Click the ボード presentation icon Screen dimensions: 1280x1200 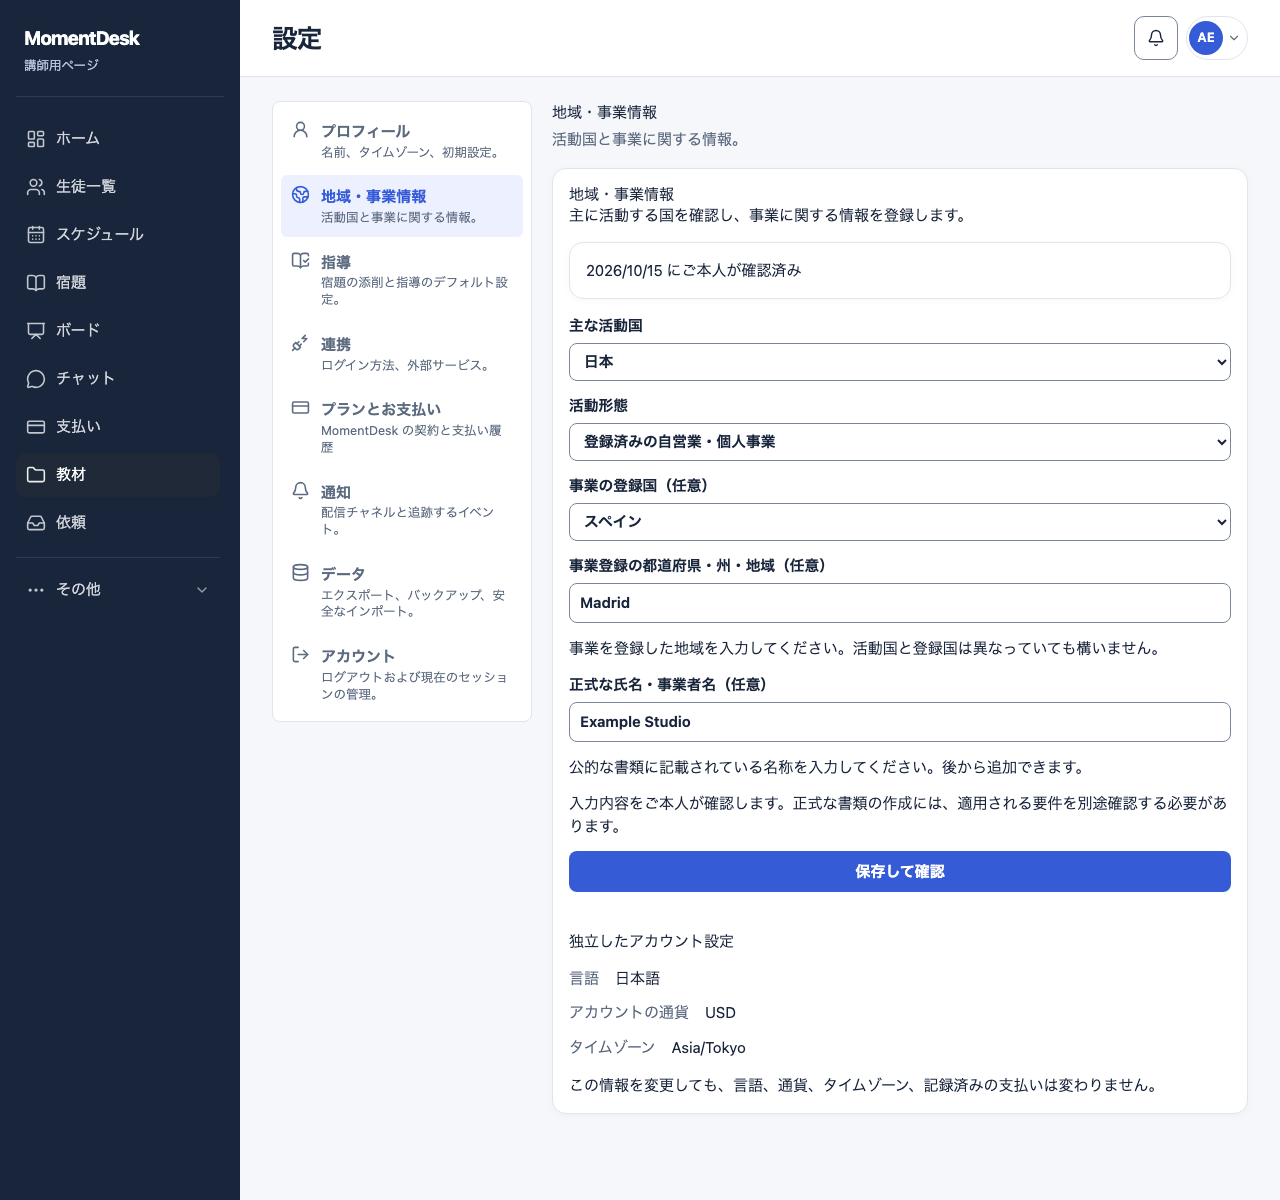(x=36, y=331)
